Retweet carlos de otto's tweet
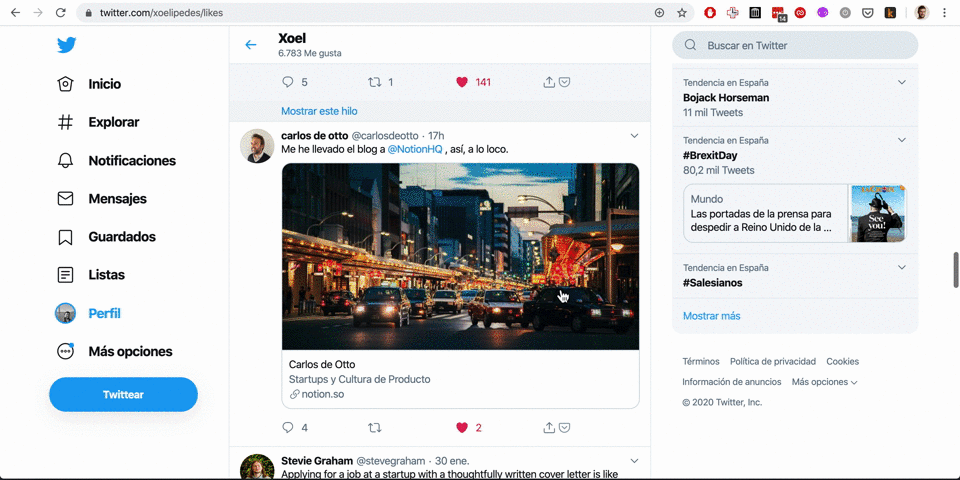 coord(374,427)
